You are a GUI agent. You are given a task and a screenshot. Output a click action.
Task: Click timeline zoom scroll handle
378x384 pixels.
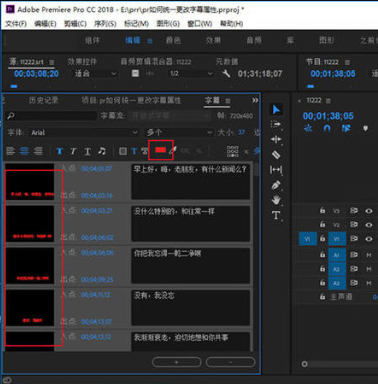coord(304,364)
